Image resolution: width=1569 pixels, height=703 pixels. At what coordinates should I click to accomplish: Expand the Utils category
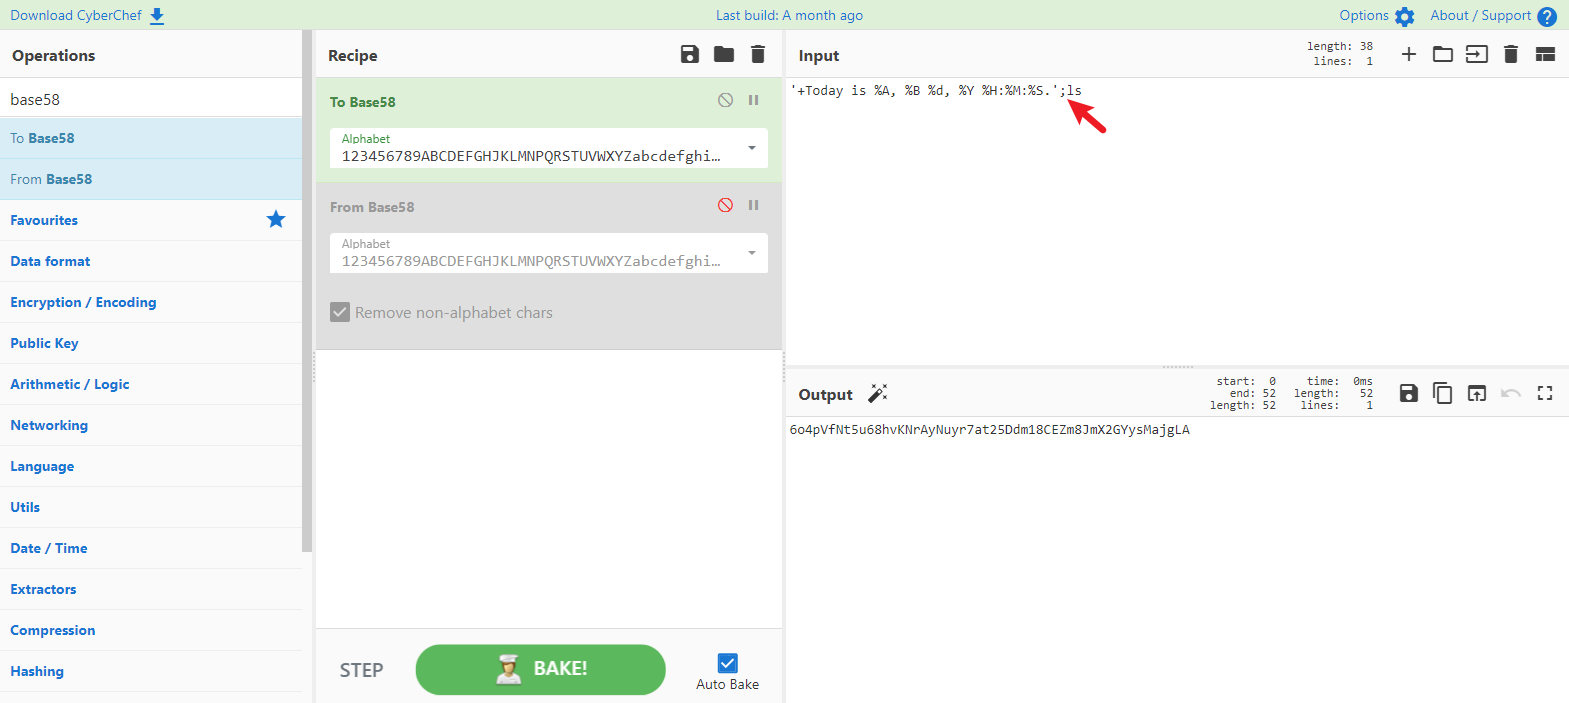point(151,507)
